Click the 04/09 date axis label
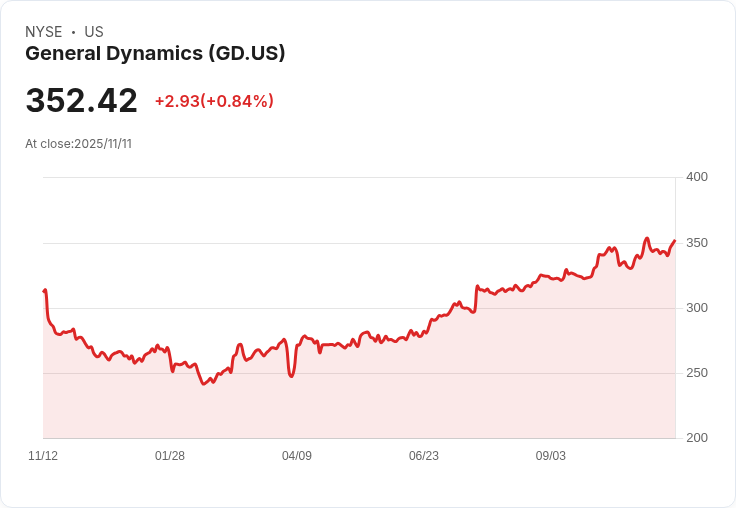 [x=297, y=456]
